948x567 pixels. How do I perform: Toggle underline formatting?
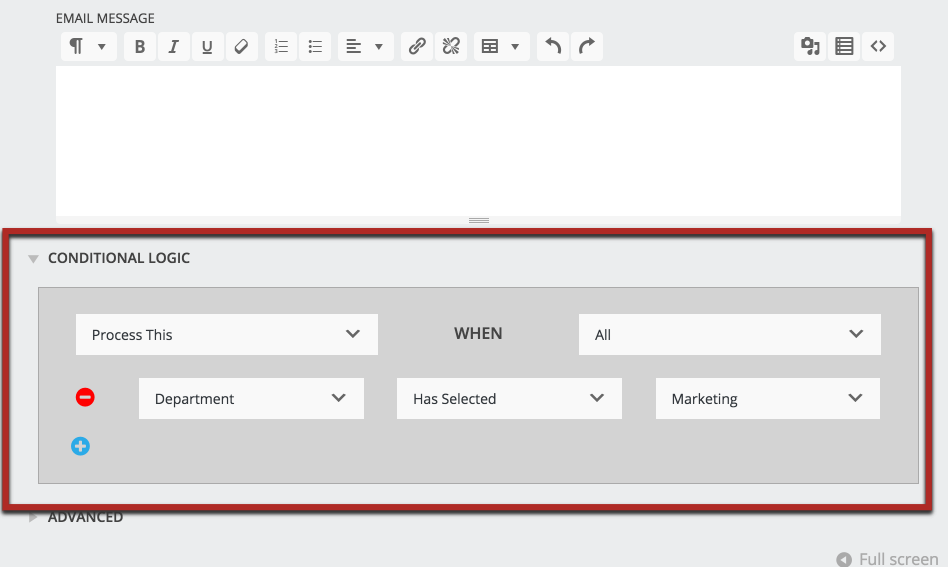coord(207,46)
